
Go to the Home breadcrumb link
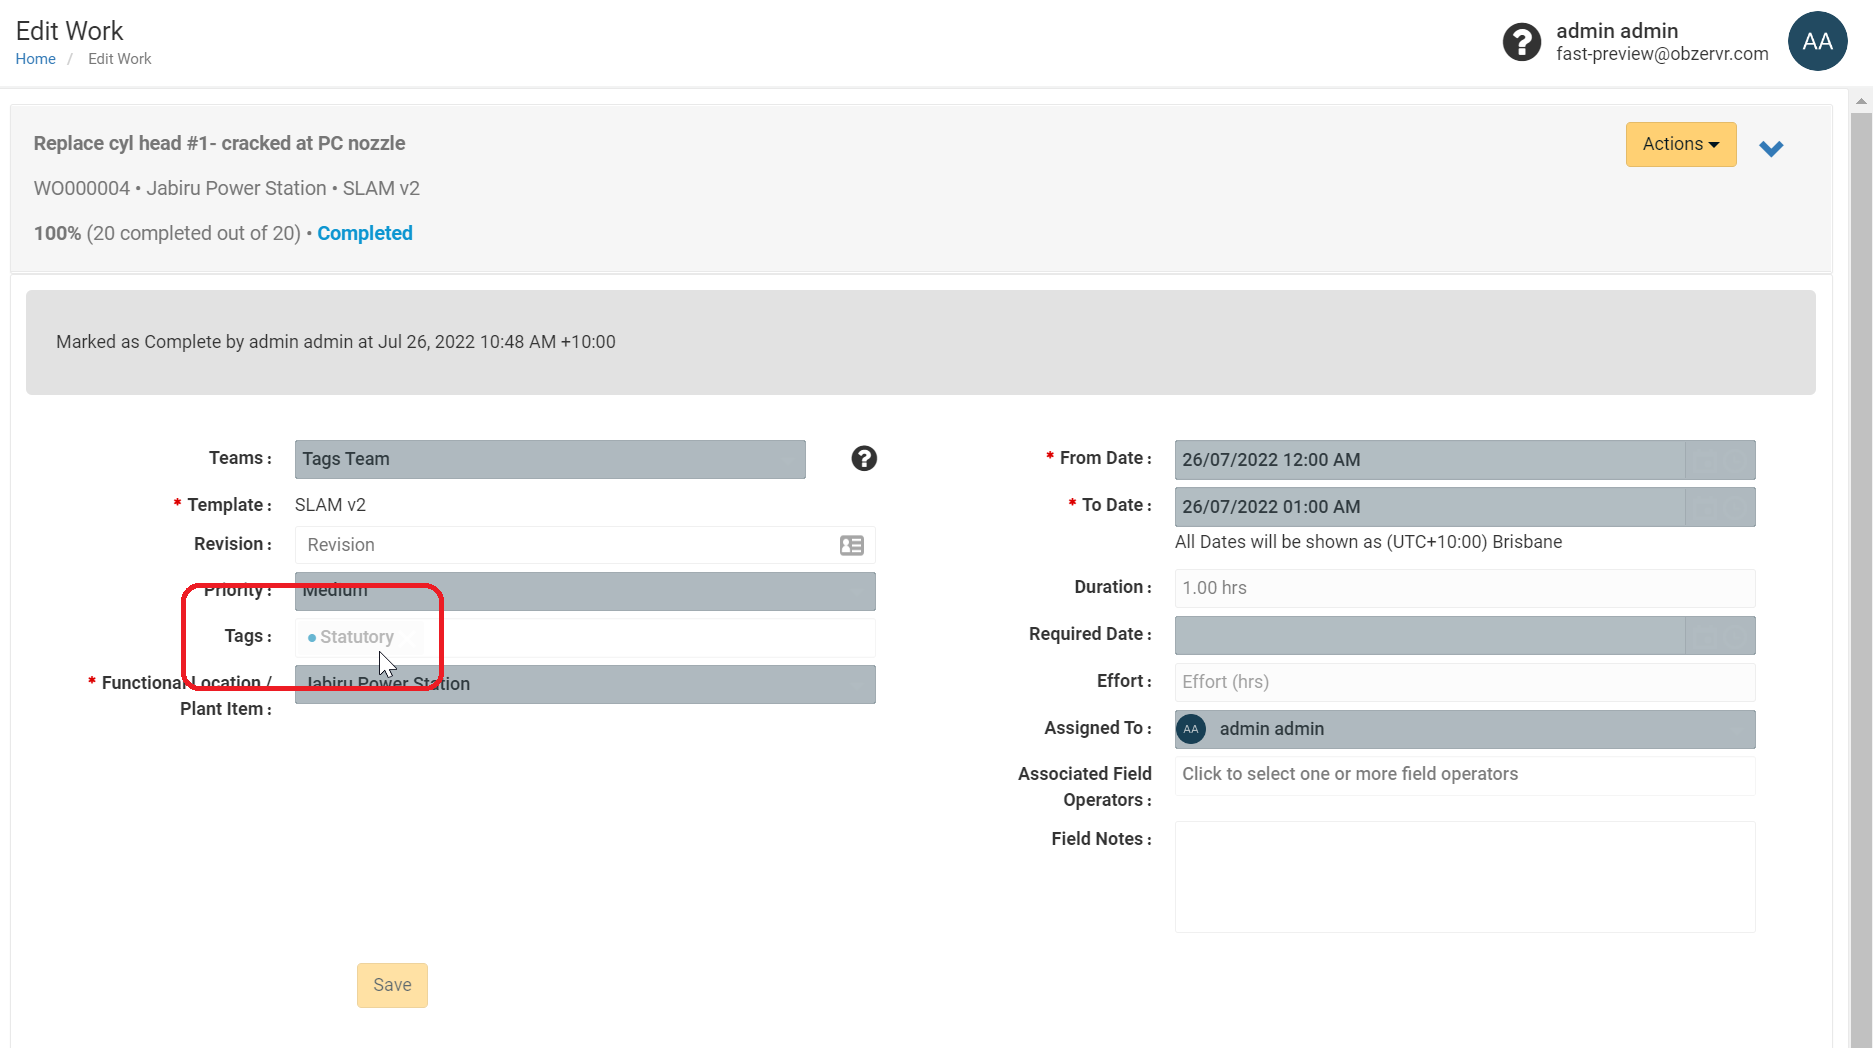coord(35,59)
